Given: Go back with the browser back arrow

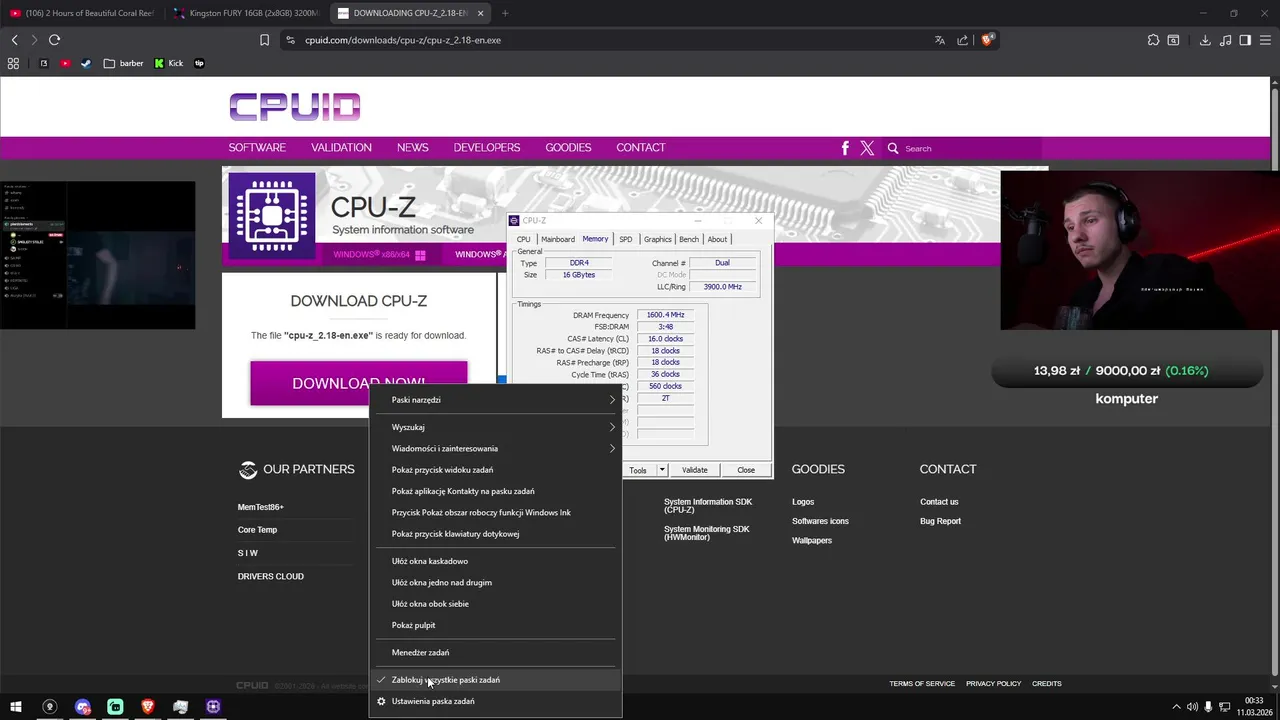Looking at the screenshot, I should (14, 40).
